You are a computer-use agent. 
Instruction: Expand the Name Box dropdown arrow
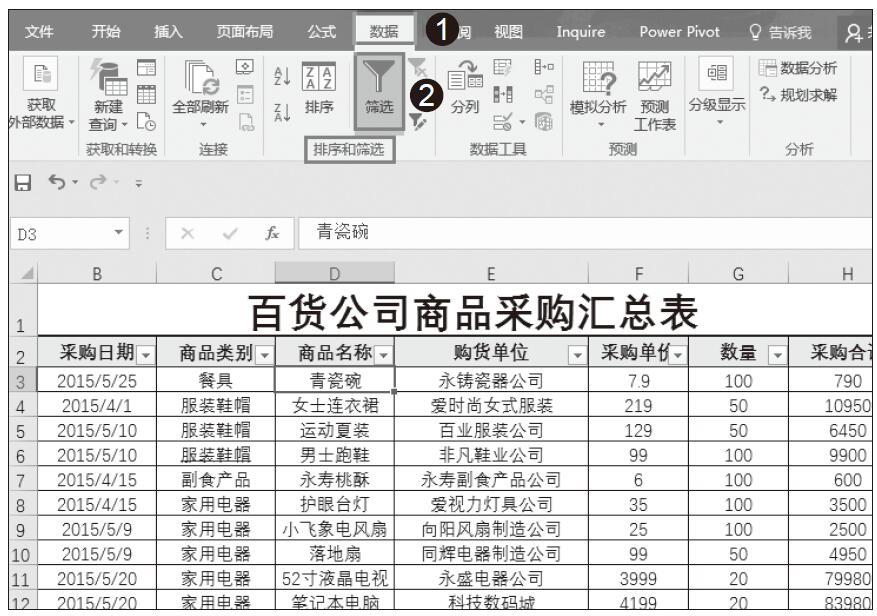[119, 233]
